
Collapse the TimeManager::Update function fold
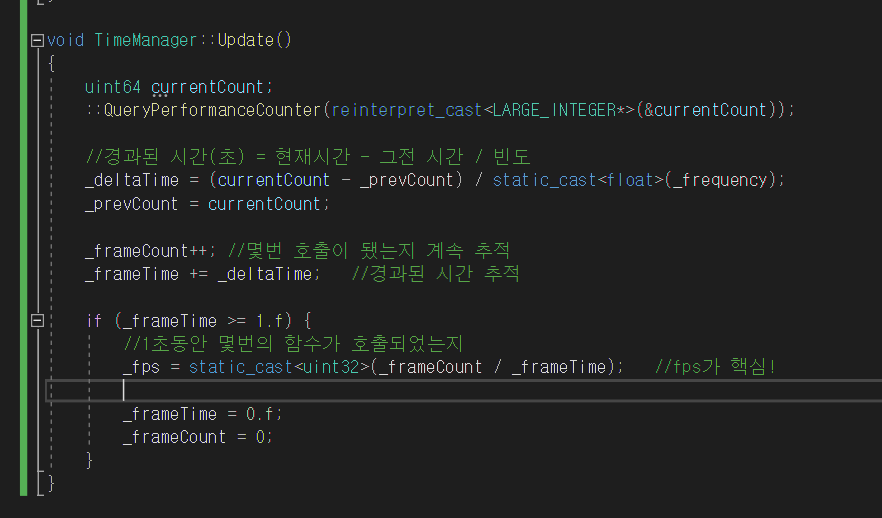click(x=37, y=40)
